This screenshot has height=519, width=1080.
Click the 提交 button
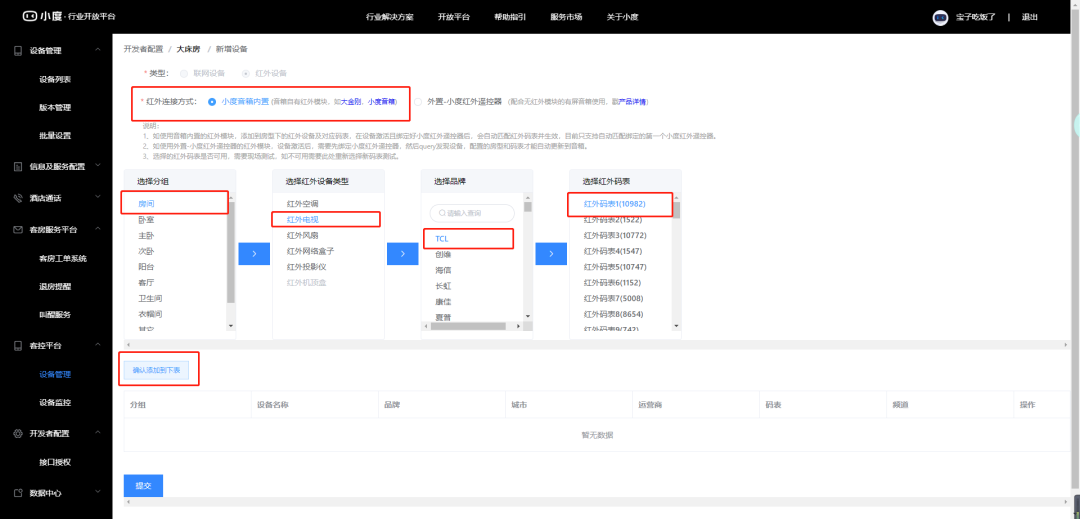pos(143,485)
